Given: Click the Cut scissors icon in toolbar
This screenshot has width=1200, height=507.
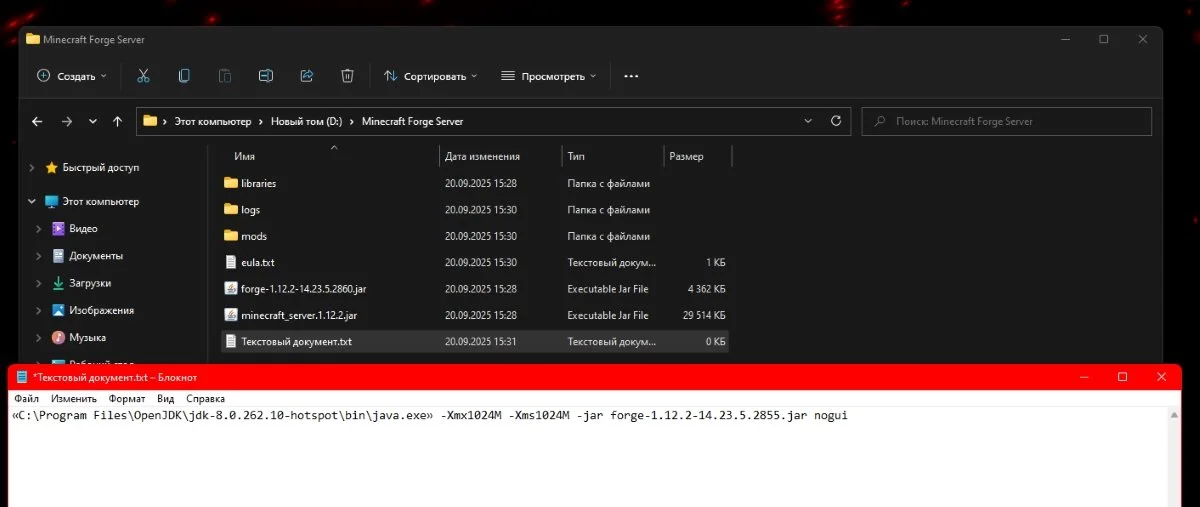Looking at the screenshot, I should [143, 76].
